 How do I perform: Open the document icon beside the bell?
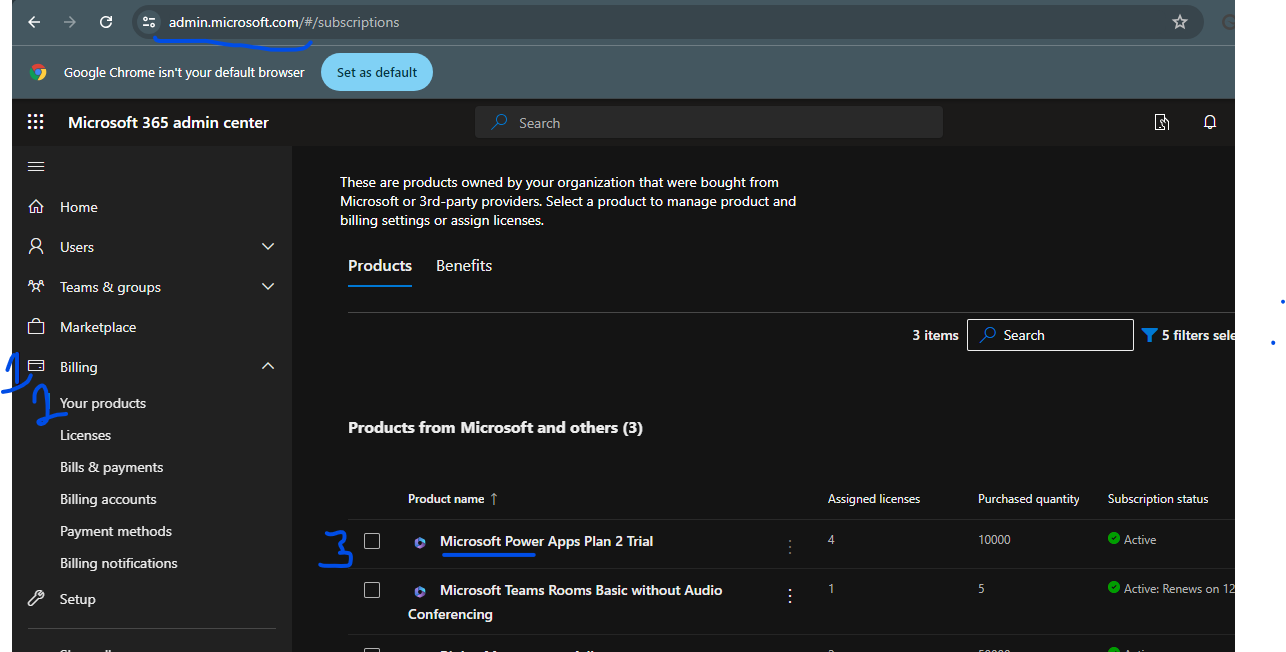(1162, 122)
